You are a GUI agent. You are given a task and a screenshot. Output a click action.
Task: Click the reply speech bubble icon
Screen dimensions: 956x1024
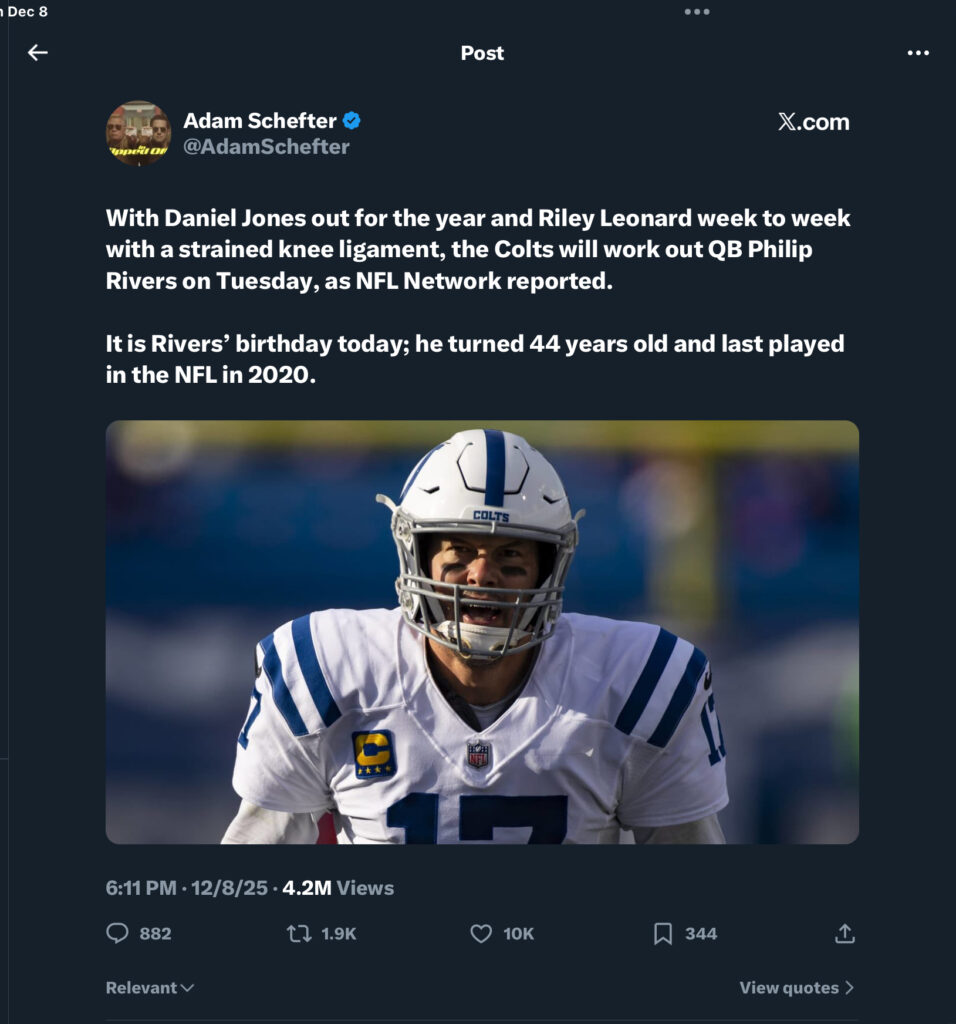pyautogui.click(x=118, y=933)
